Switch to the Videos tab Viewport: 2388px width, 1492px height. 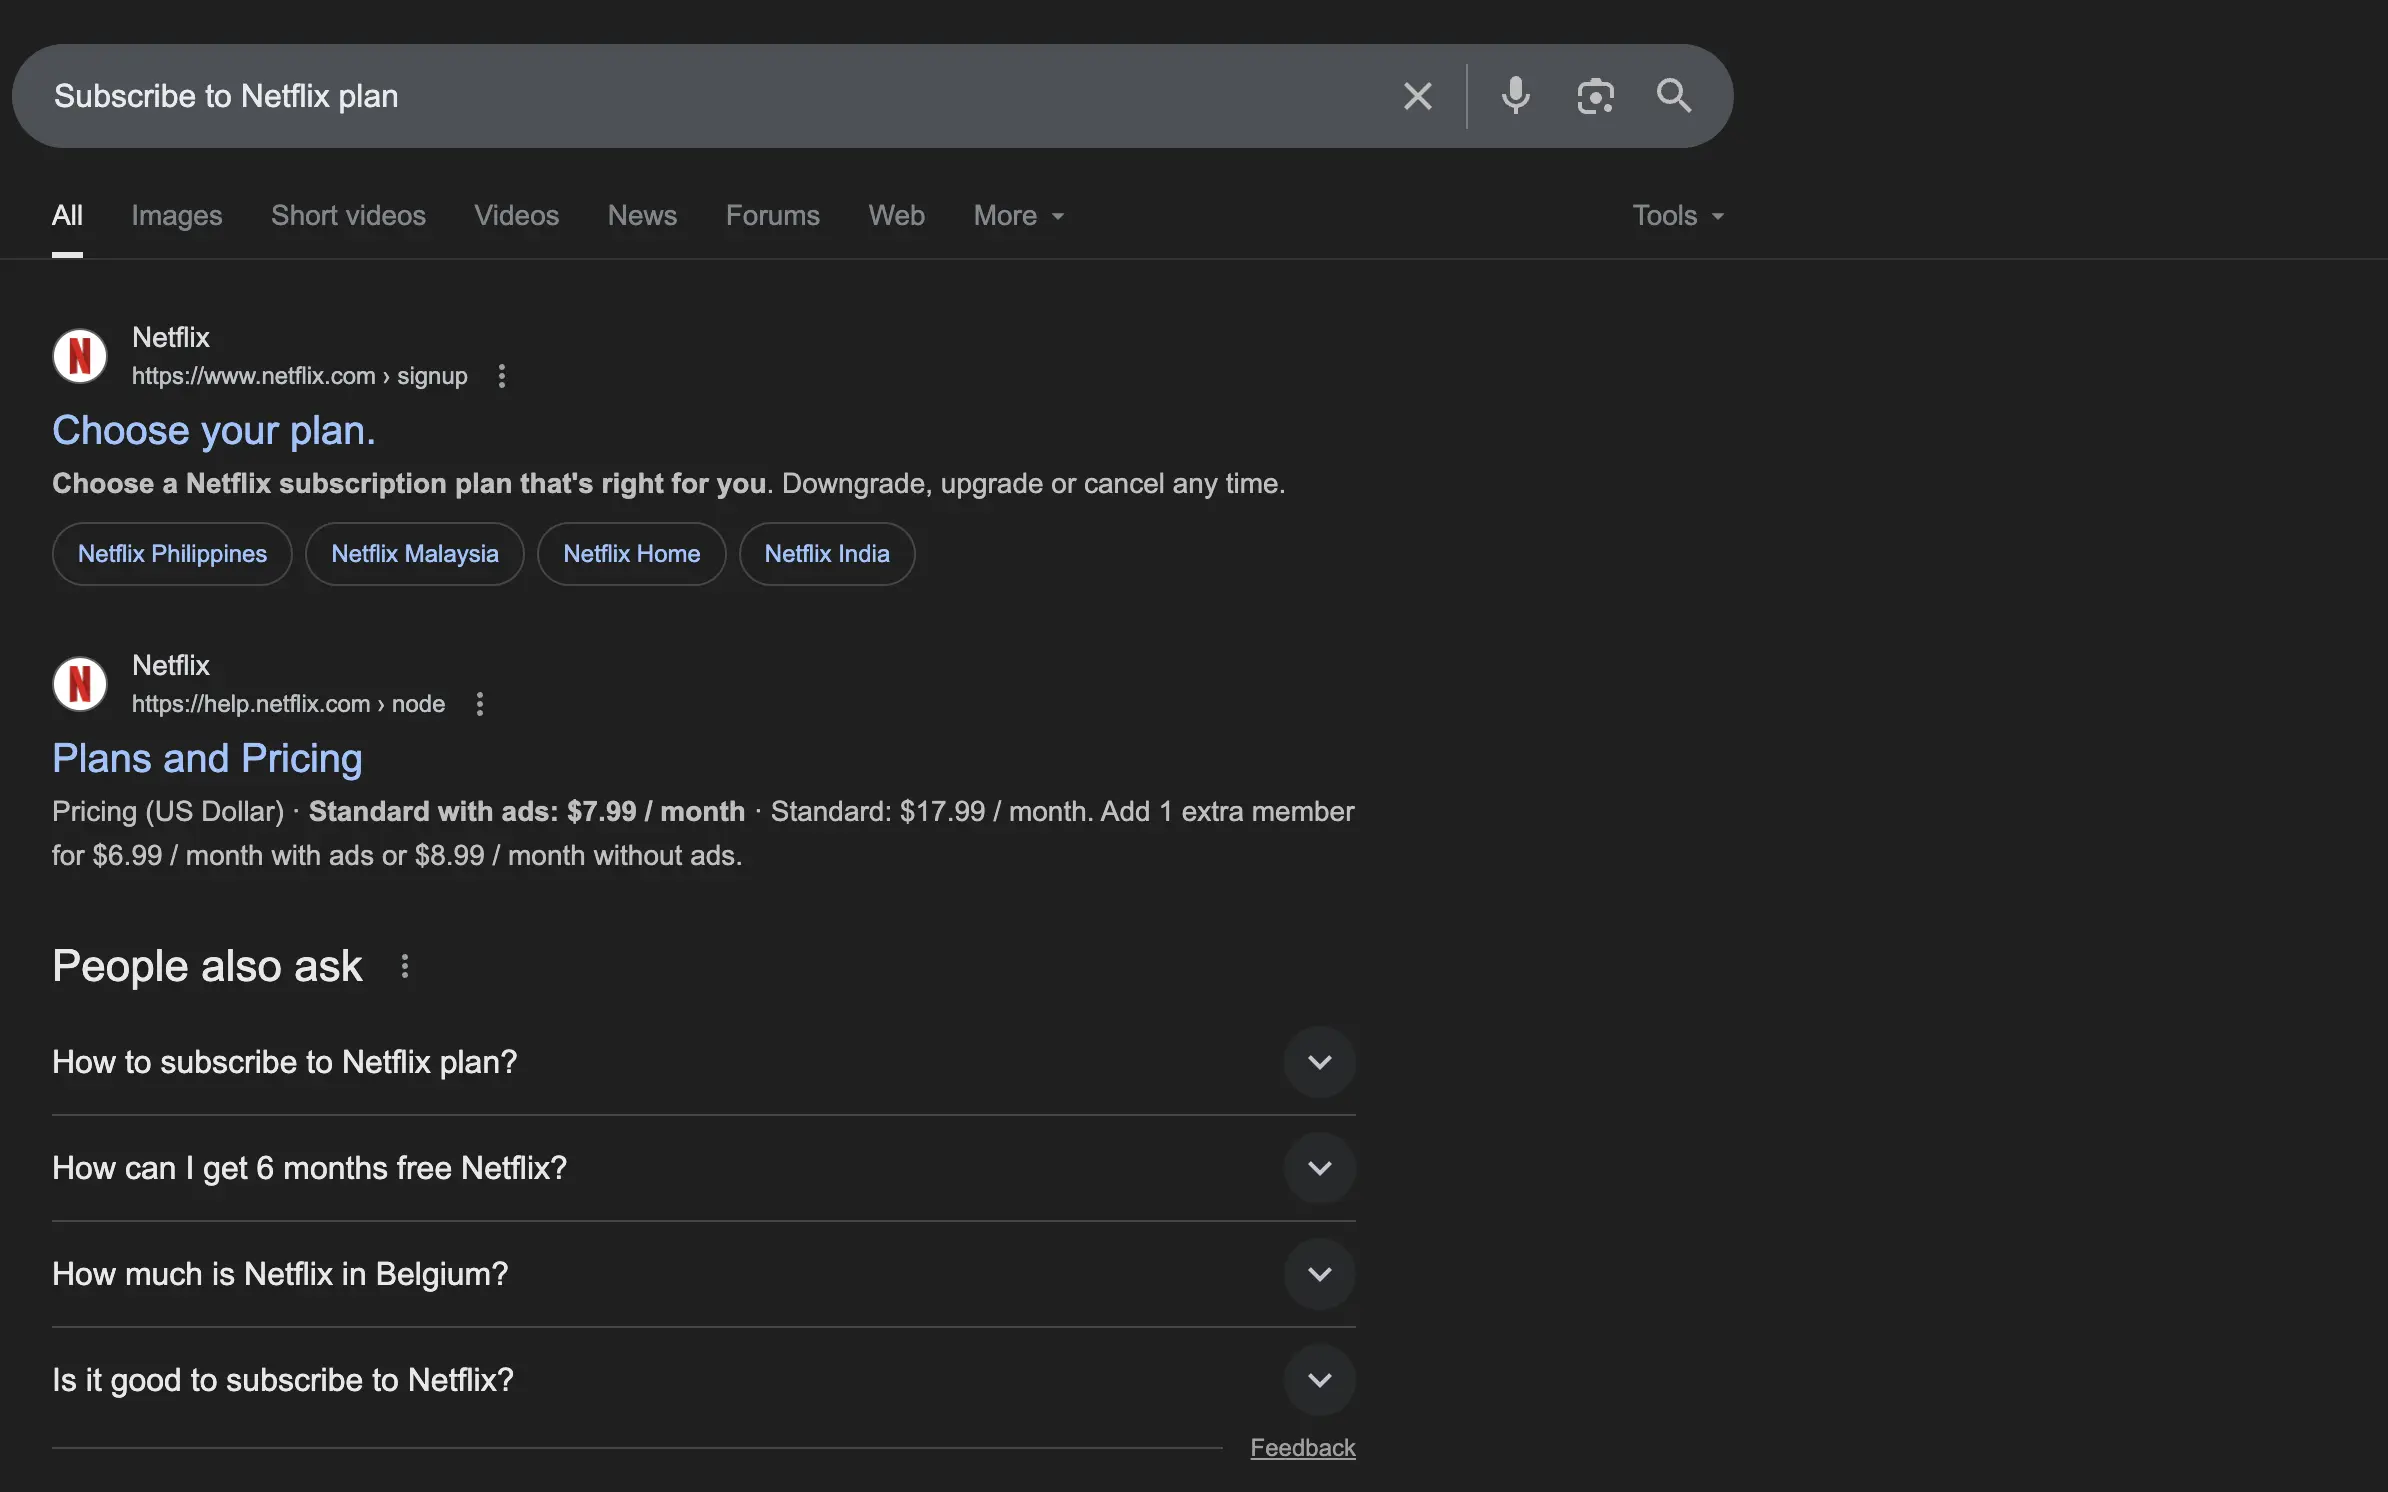tap(516, 215)
